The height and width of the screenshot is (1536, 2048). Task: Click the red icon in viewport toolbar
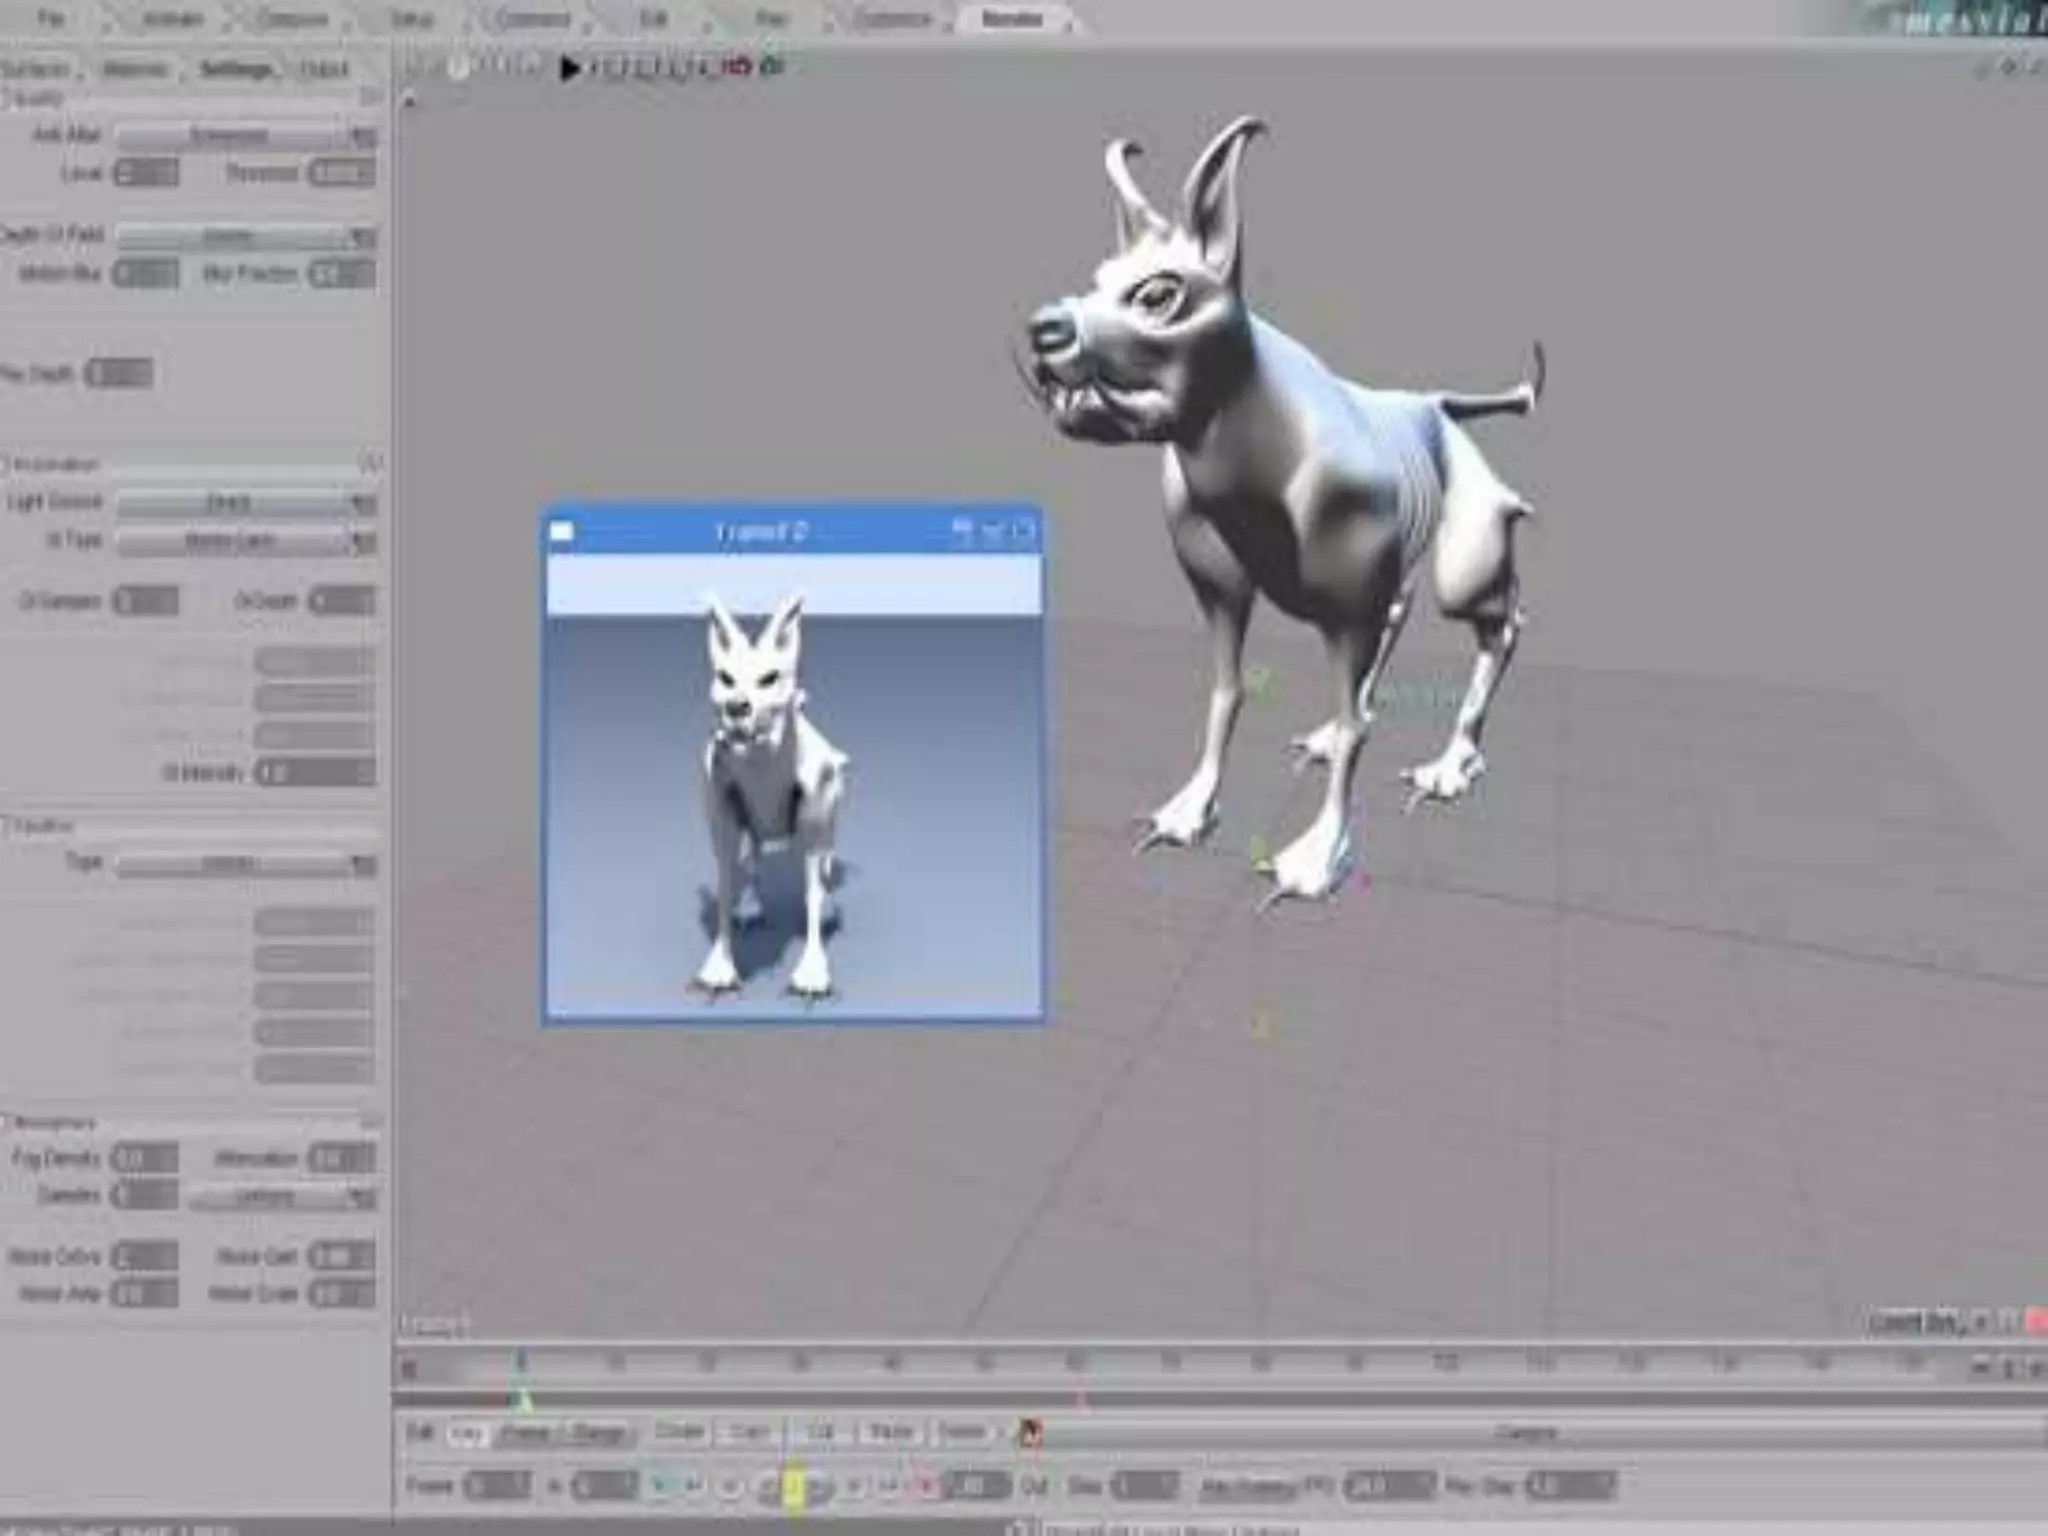tap(738, 67)
